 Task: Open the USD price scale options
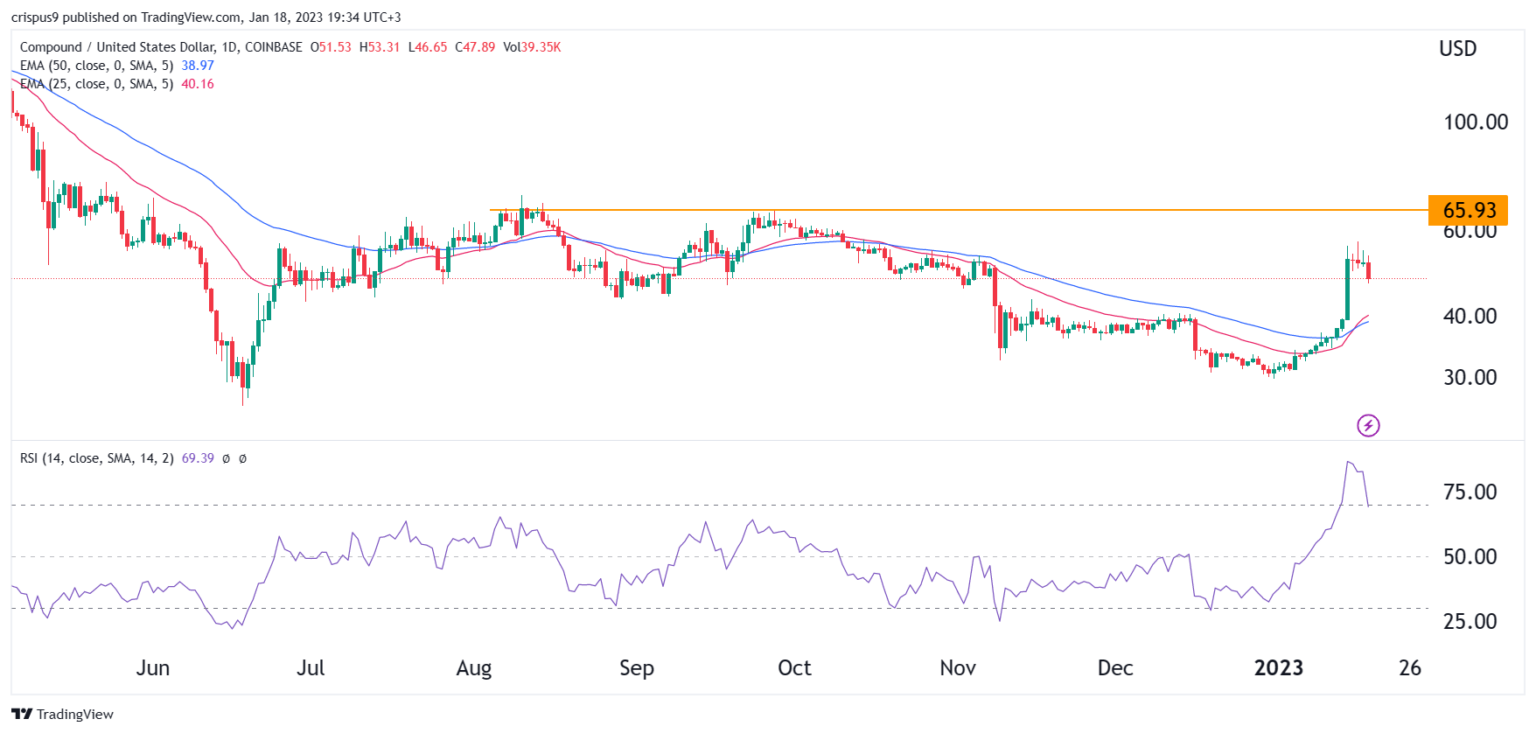tap(1459, 47)
